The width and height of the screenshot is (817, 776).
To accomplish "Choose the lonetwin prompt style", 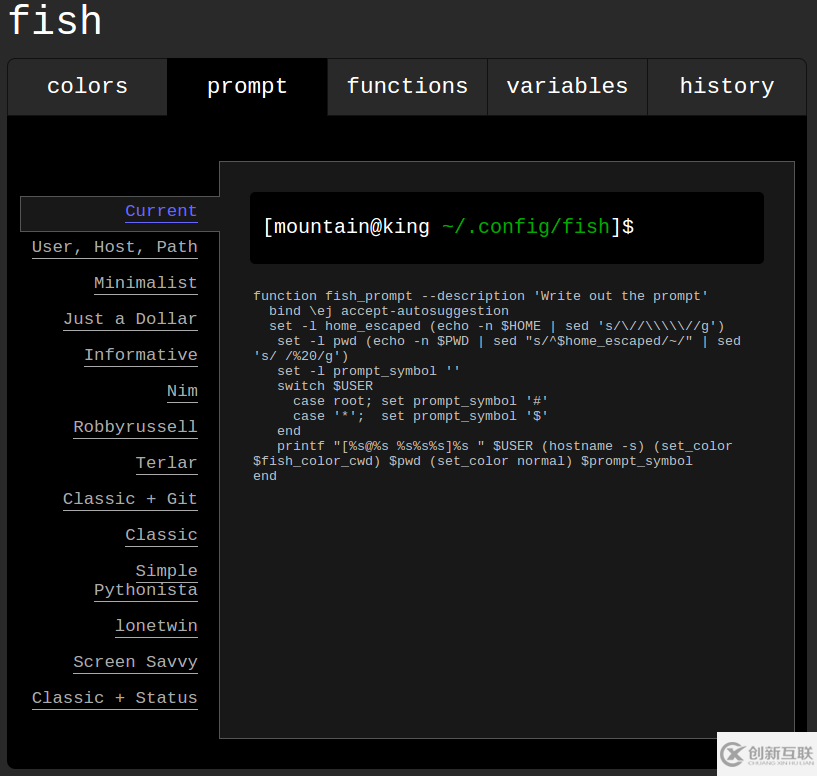I will coord(156,626).
